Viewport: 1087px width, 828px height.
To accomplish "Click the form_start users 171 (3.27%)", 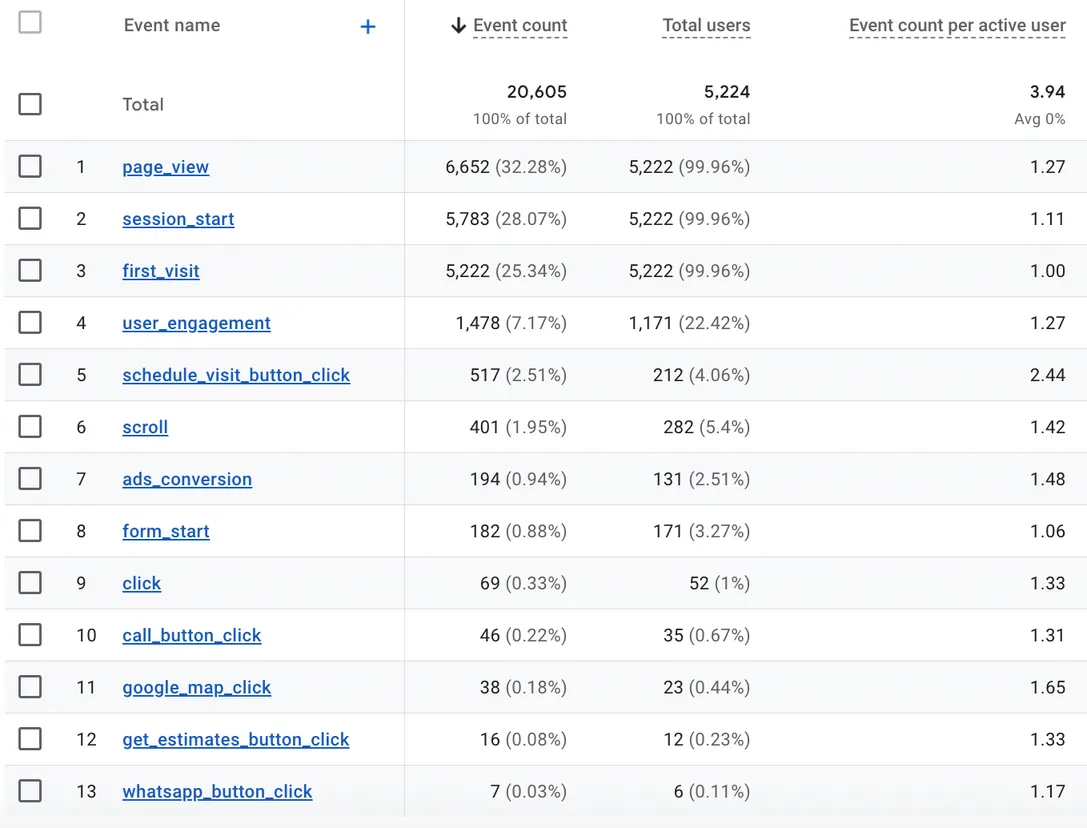I will pos(702,531).
